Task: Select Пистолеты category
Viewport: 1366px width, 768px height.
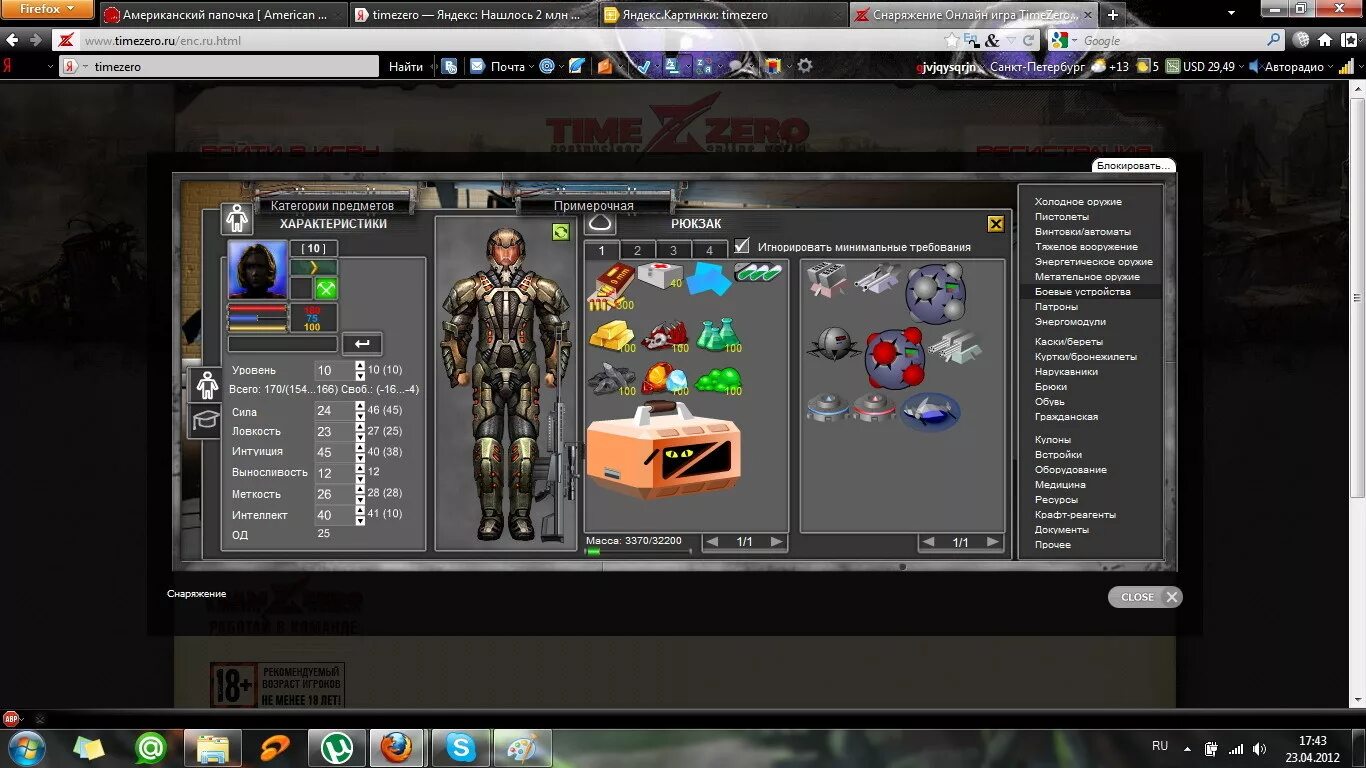Action: 1062,217
